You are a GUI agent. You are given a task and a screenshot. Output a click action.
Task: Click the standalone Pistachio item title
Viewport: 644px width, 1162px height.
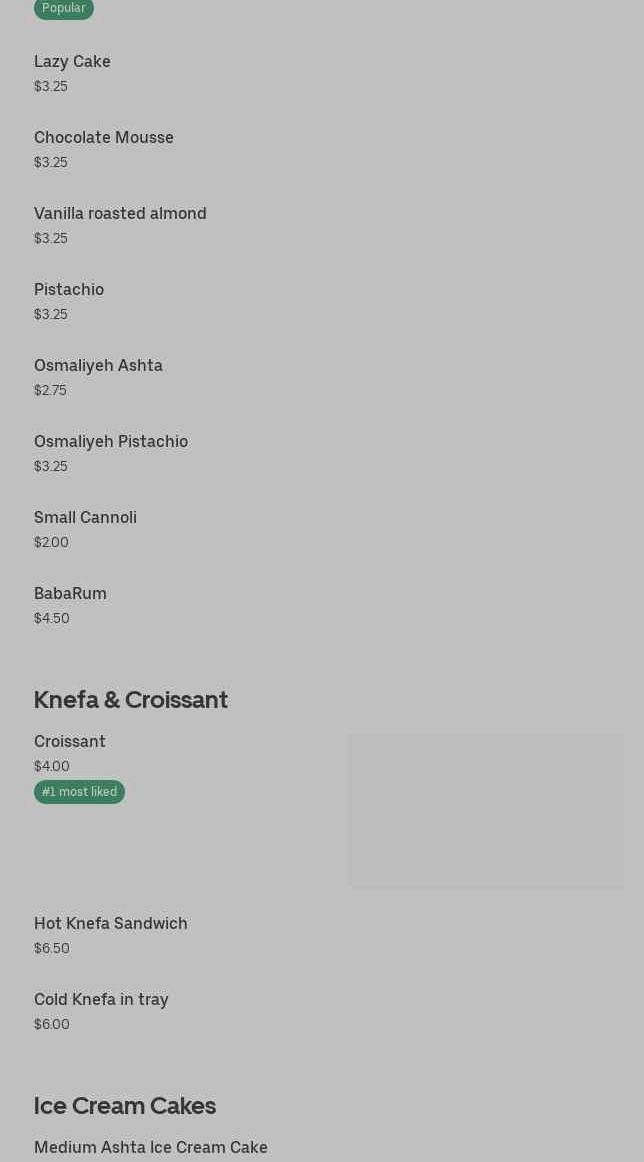point(69,290)
